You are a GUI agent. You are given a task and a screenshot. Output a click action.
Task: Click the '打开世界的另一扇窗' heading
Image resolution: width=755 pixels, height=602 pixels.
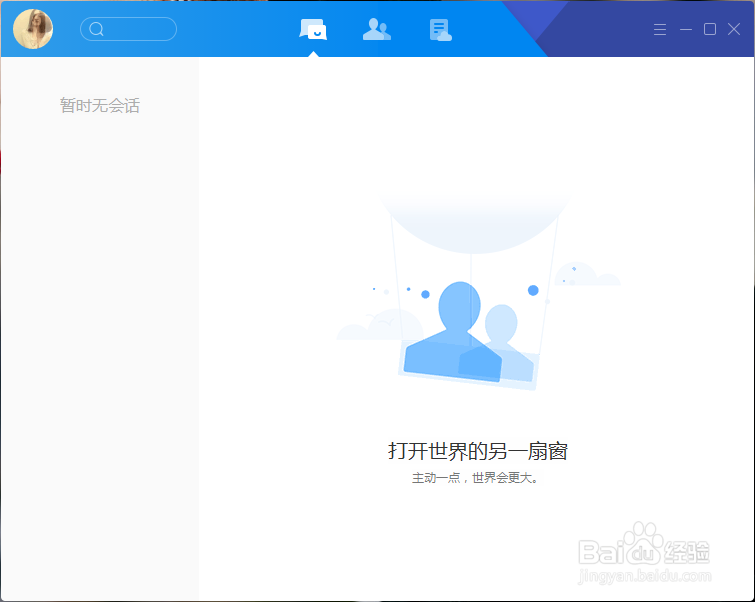point(478,451)
